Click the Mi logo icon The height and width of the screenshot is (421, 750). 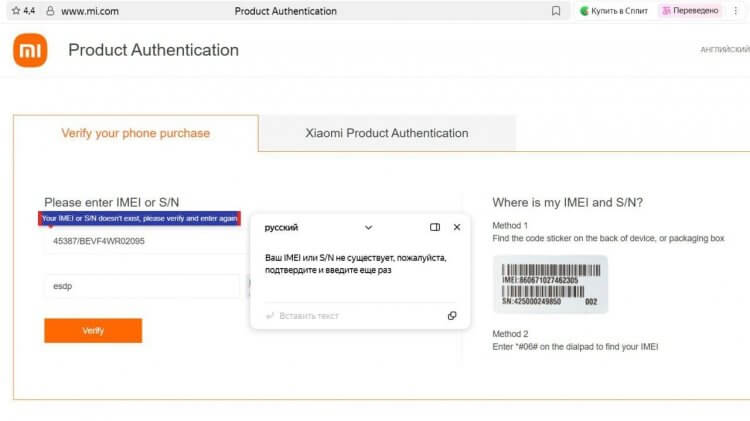click(30, 50)
